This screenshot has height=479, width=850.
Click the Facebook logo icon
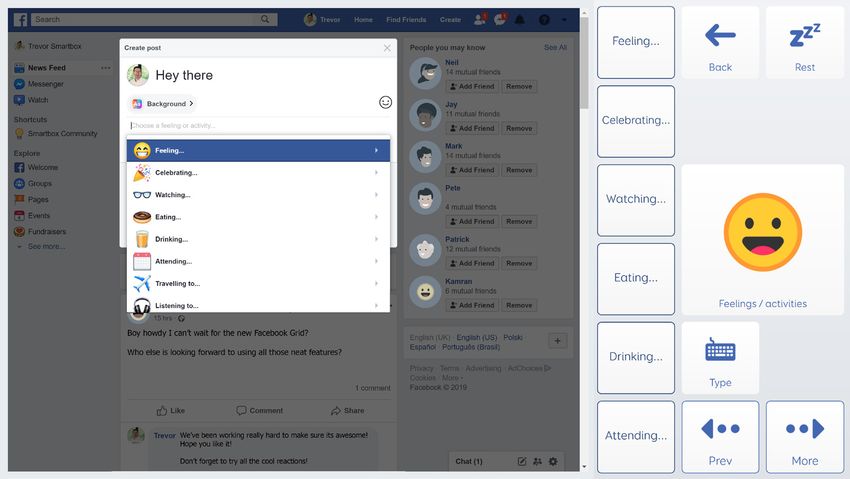point(20,20)
